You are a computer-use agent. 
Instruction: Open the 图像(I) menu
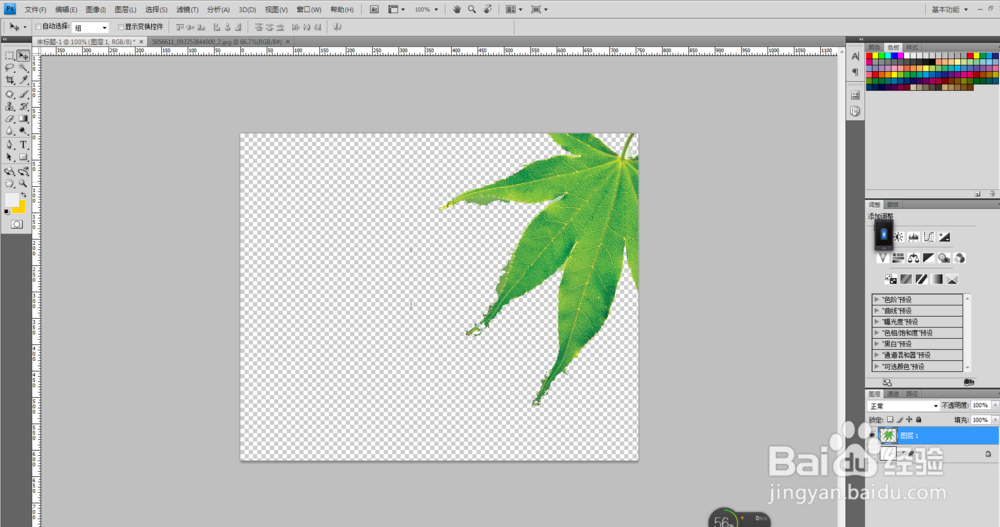96,10
